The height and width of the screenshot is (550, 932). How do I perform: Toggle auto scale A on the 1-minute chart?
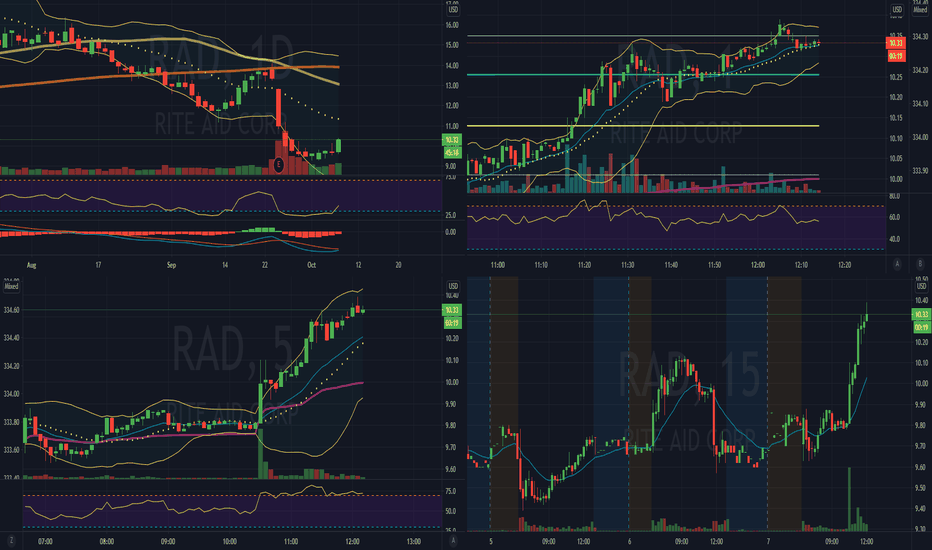click(x=897, y=264)
